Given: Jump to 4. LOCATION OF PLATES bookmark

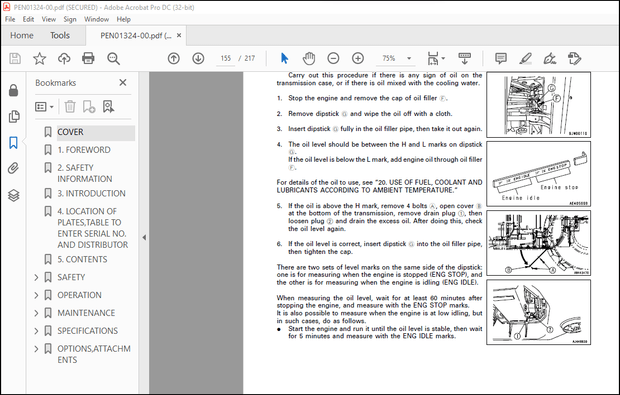Looking at the screenshot, I should coord(93,228).
